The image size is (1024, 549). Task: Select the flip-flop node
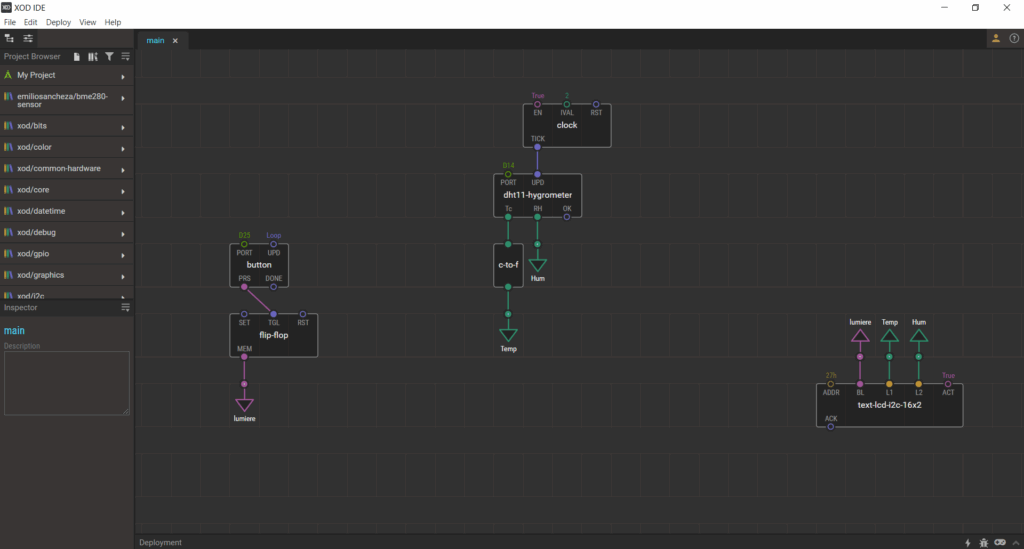click(274, 335)
